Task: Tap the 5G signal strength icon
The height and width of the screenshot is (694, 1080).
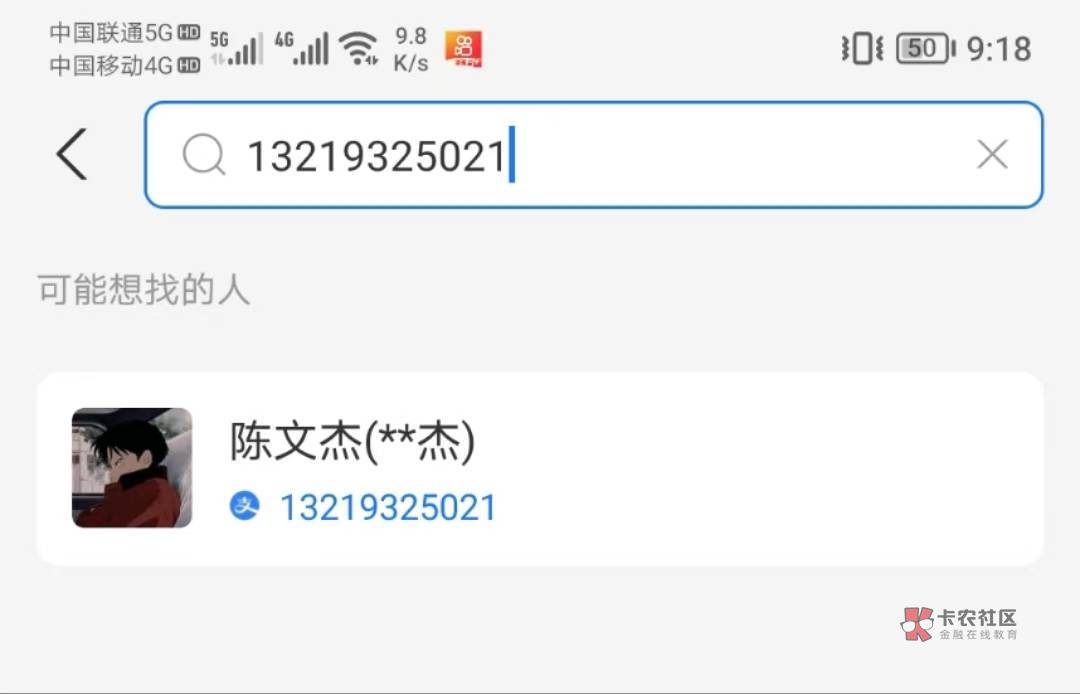Action: click(236, 49)
